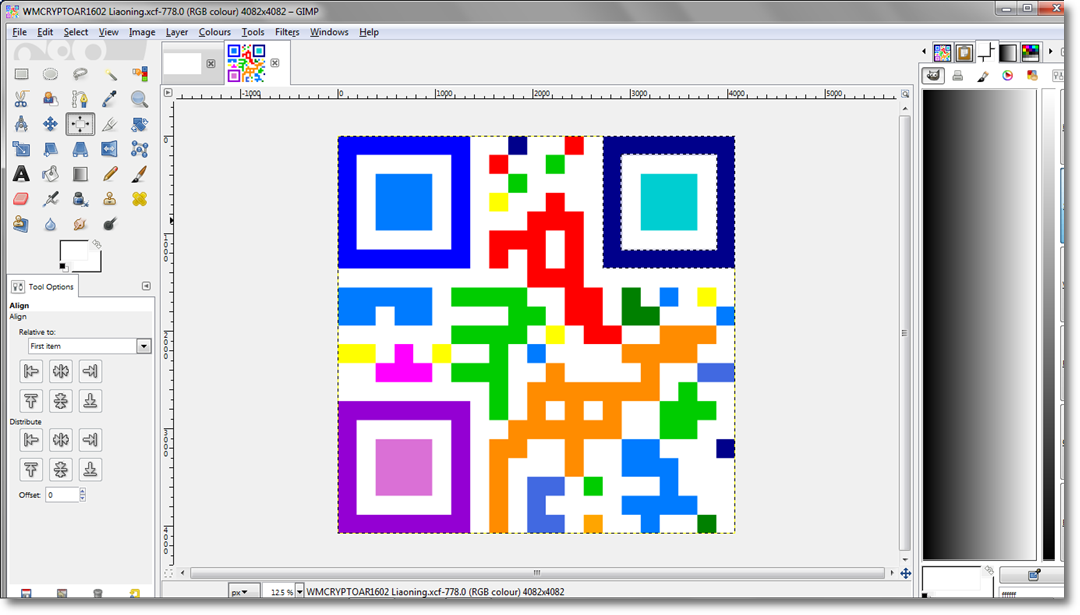Choose the Free Select lasso tool
This screenshot has height=615, width=1080.
tap(80, 74)
